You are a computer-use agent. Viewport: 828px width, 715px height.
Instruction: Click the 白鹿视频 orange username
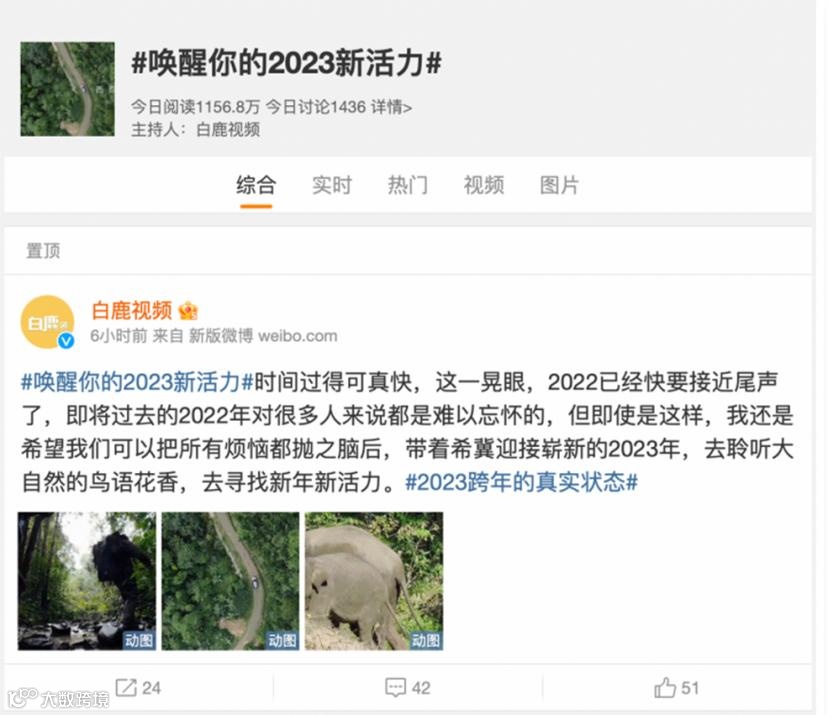(x=132, y=311)
